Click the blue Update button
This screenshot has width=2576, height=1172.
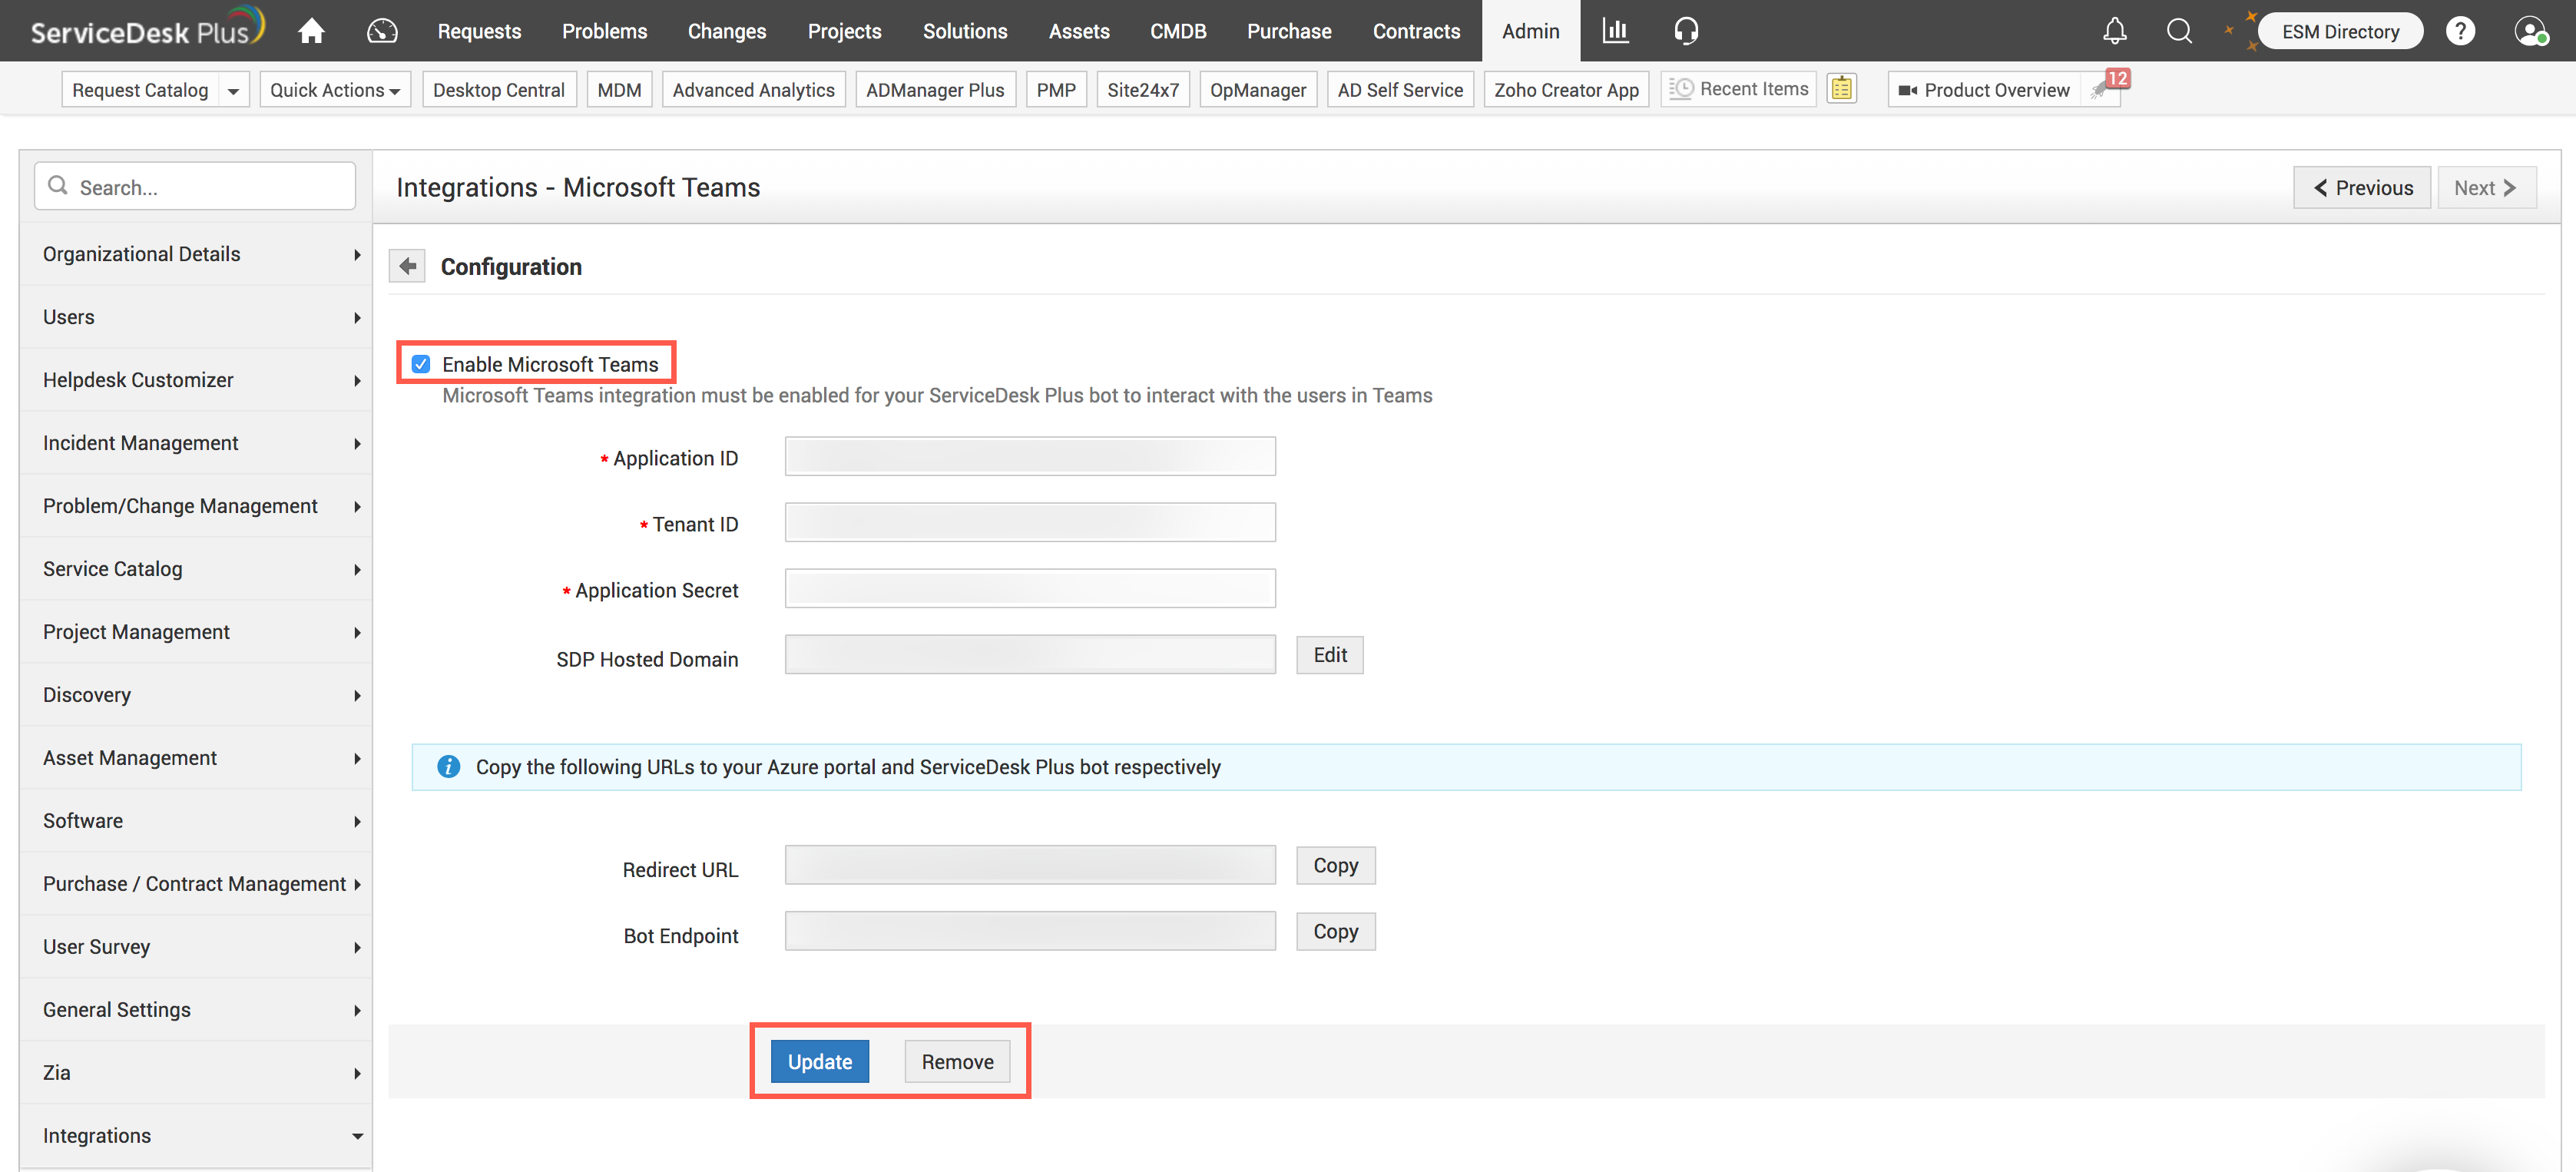pos(819,1061)
